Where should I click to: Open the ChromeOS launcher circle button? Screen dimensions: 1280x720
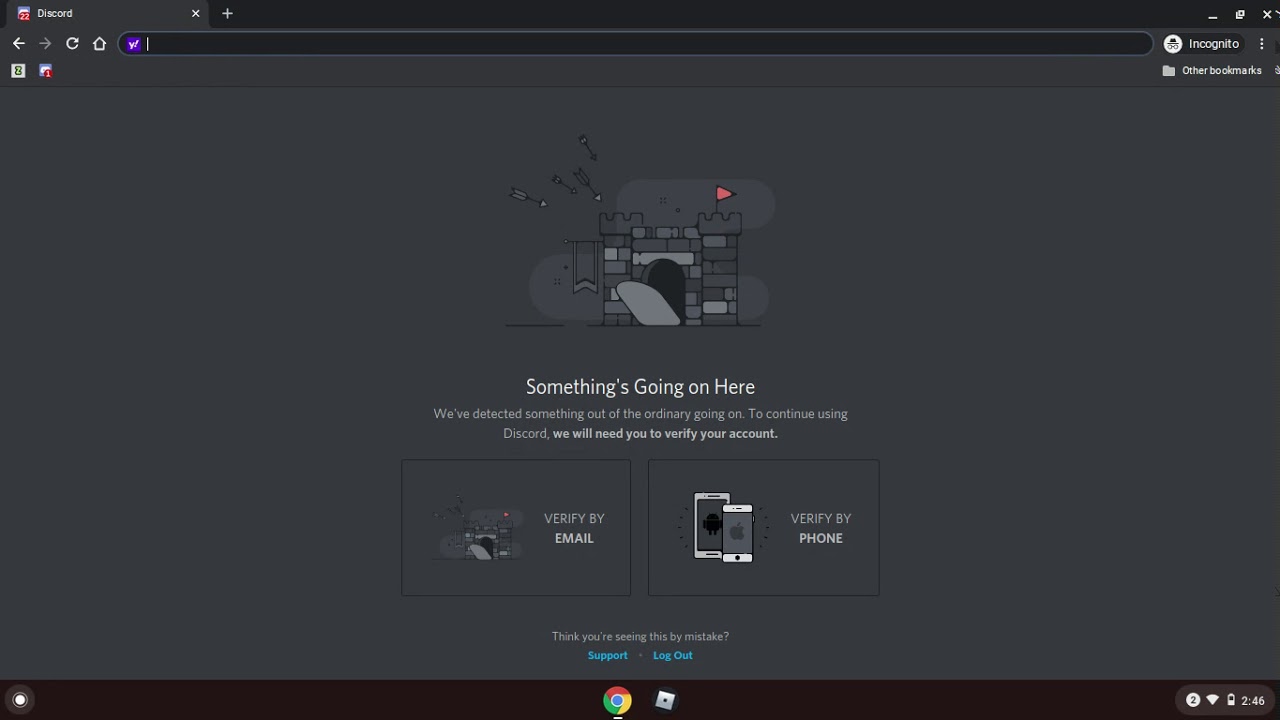pyautogui.click(x=19, y=700)
